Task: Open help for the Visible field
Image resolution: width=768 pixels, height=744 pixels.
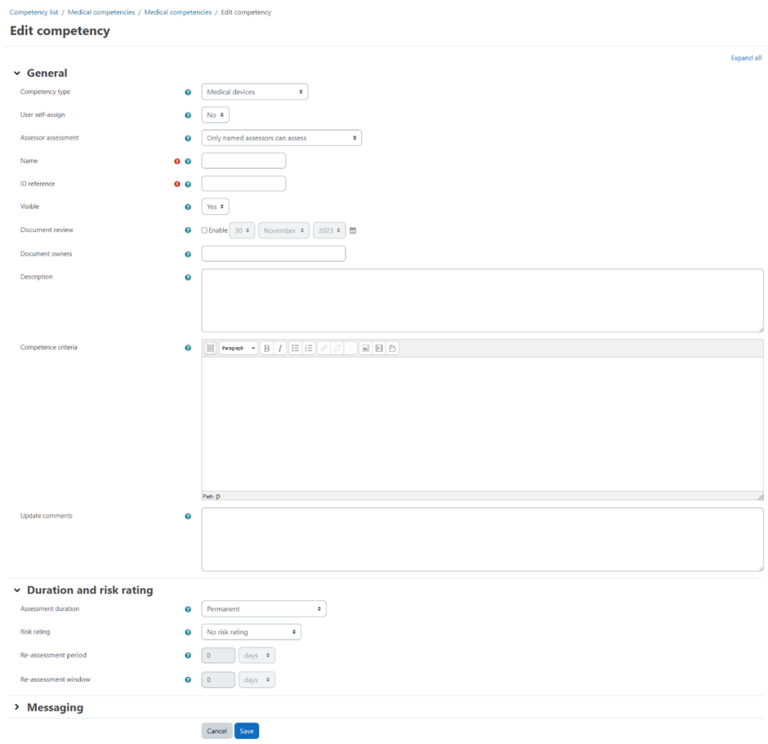Action: click(188, 207)
